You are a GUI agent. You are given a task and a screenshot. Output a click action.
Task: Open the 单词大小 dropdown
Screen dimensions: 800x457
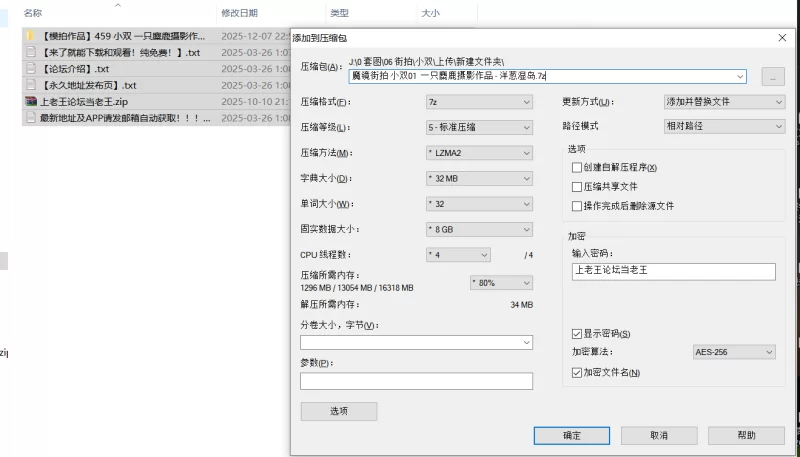tap(479, 204)
